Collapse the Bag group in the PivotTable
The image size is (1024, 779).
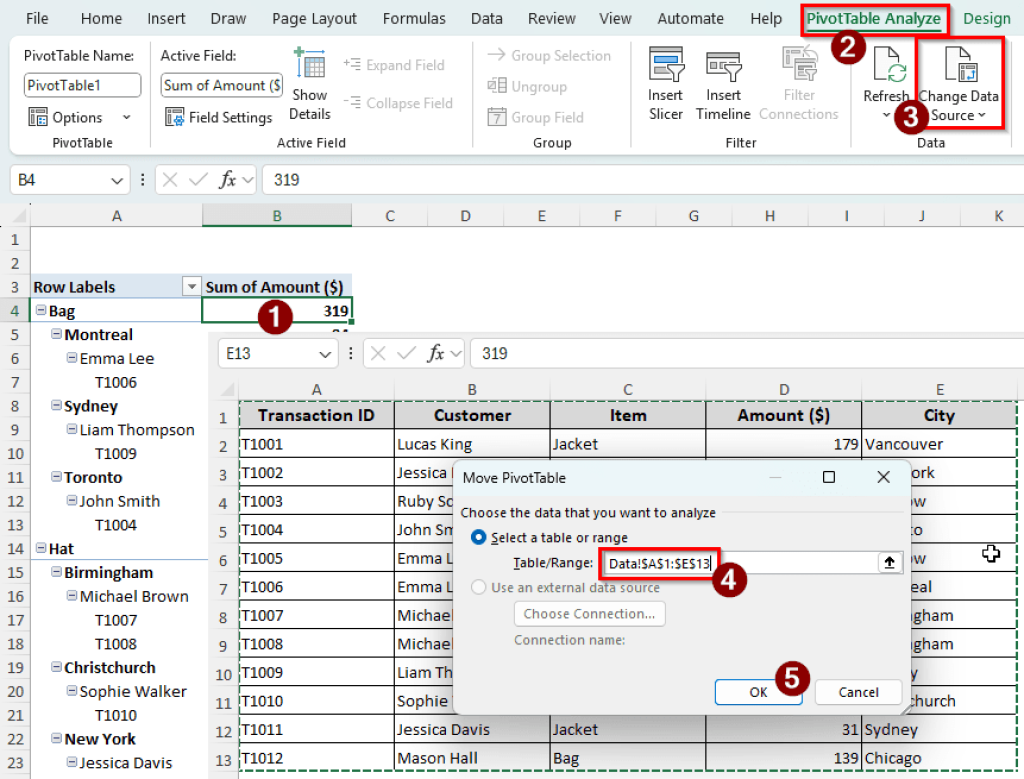(39, 310)
